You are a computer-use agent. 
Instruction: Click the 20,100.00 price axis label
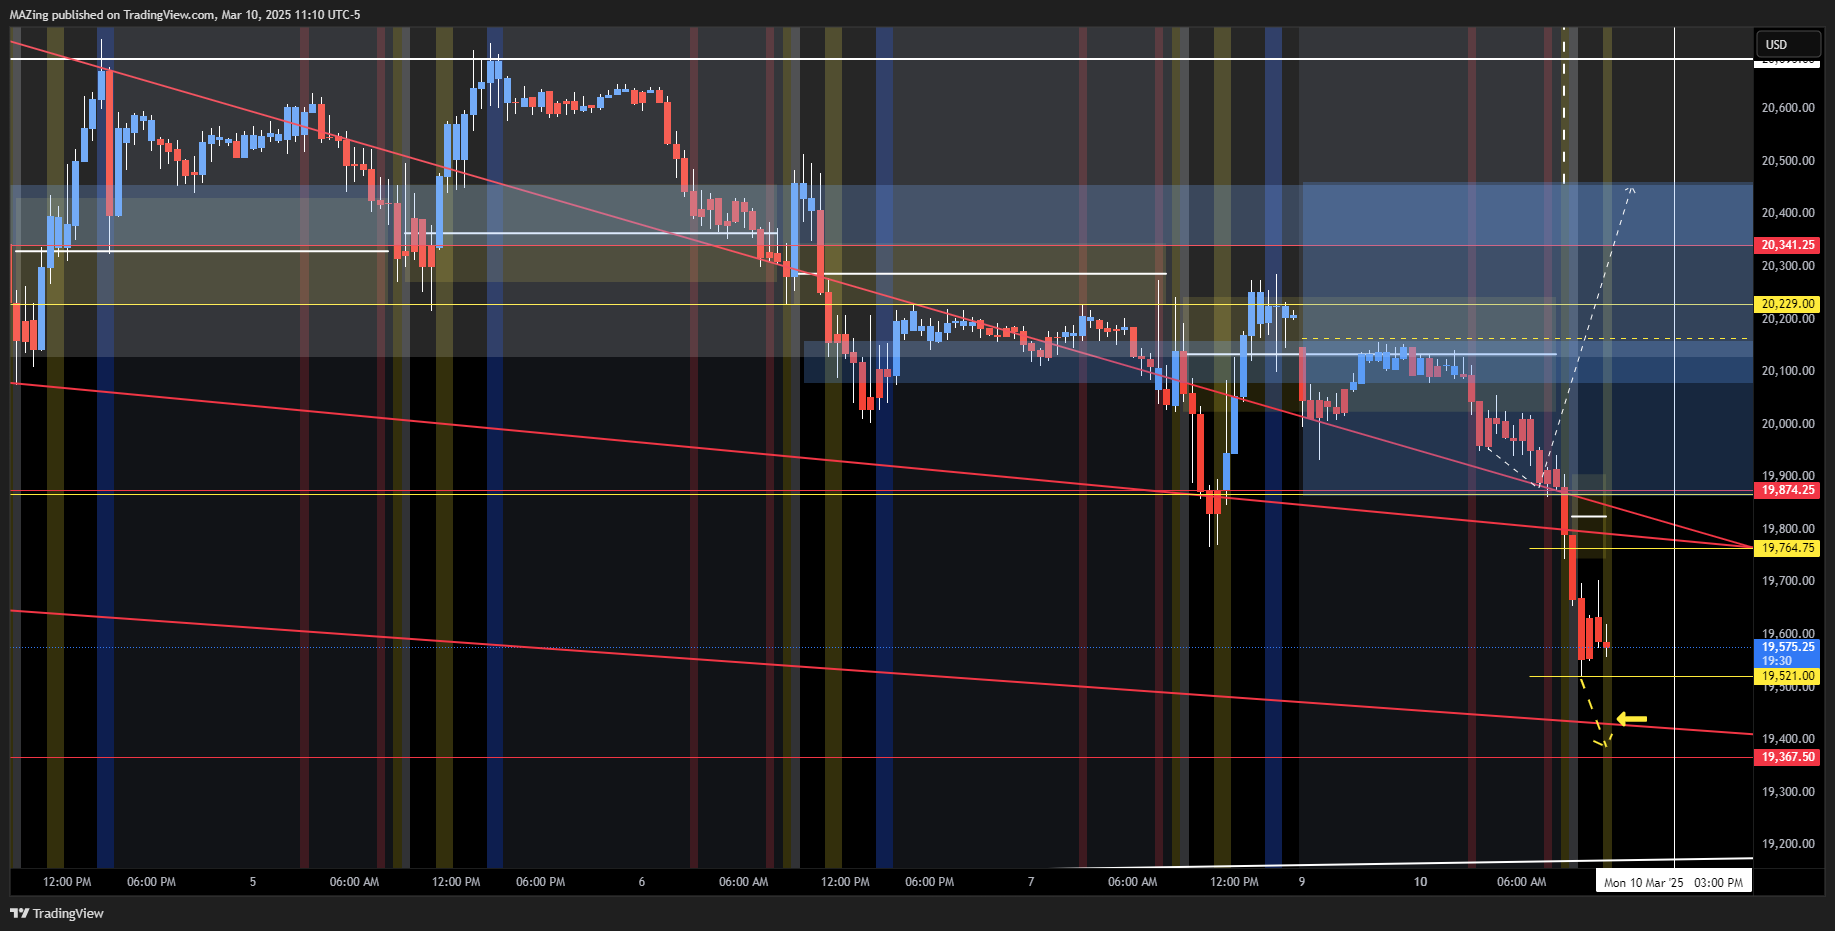tap(1788, 371)
